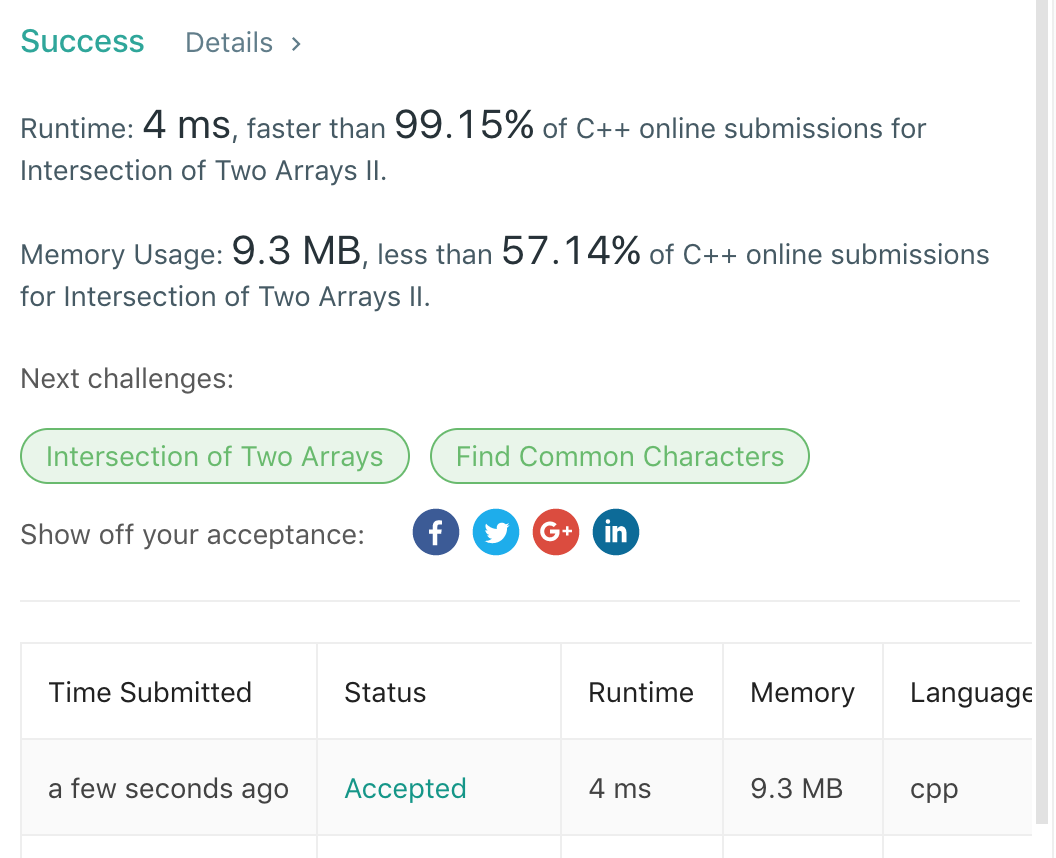Click the 99.15% runtime percentile text
This screenshot has width=1056, height=858.
tap(464, 126)
